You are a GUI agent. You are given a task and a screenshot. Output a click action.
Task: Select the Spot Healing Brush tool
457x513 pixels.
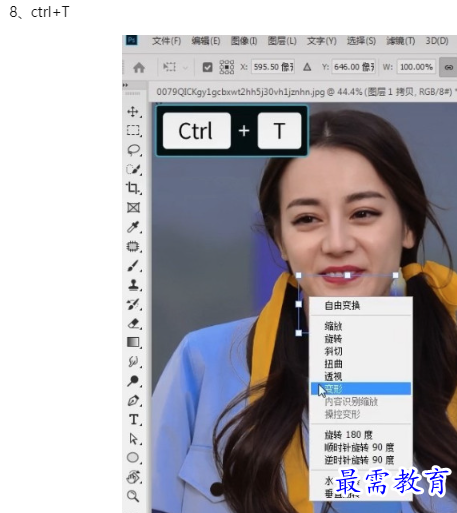[133, 247]
